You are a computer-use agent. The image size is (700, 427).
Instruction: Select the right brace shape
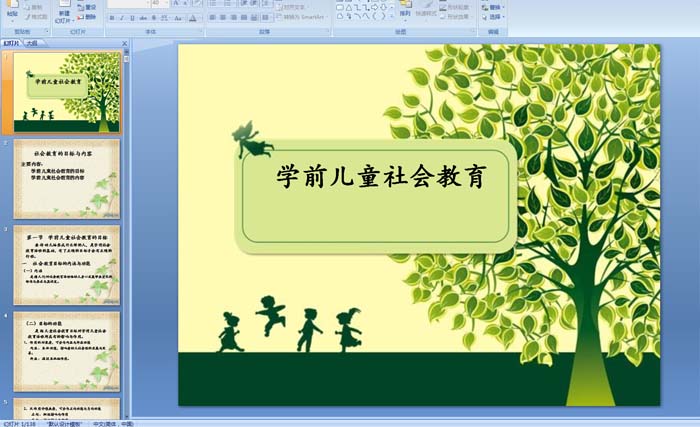pos(383,16)
